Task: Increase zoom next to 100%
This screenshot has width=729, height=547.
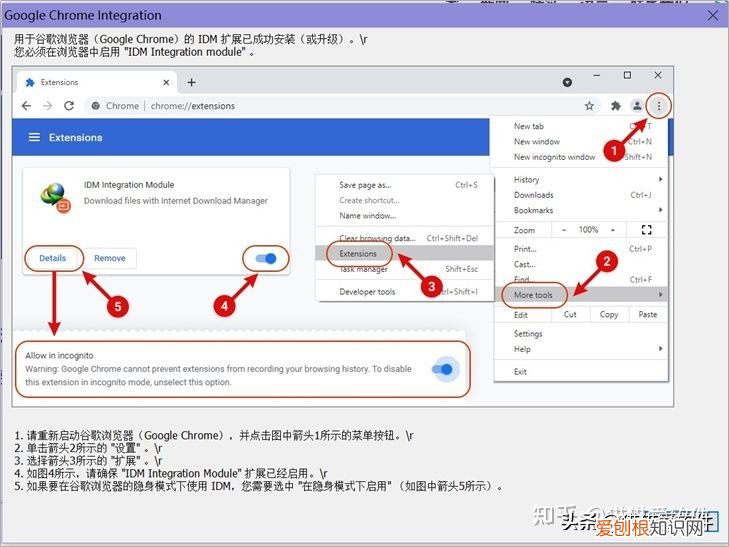Action: coord(613,230)
